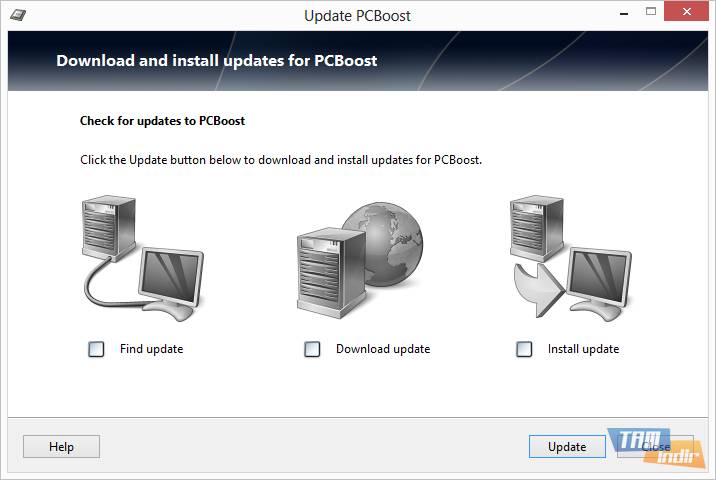Open Help for the updater
The width and height of the screenshot is (716, 480).
pyautogui.click(x=61, y=447)
